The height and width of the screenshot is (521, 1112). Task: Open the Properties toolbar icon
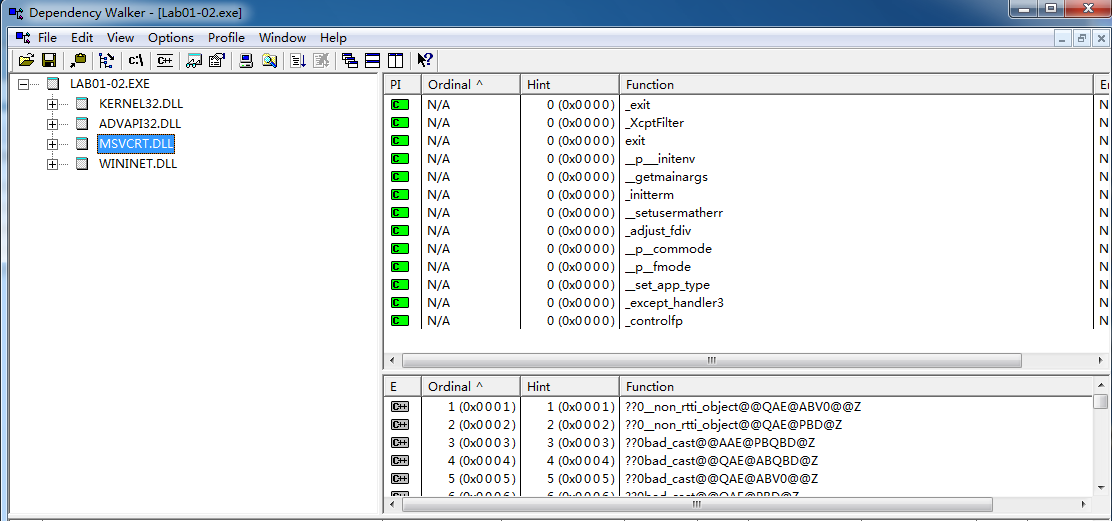[x=216, y=60]
